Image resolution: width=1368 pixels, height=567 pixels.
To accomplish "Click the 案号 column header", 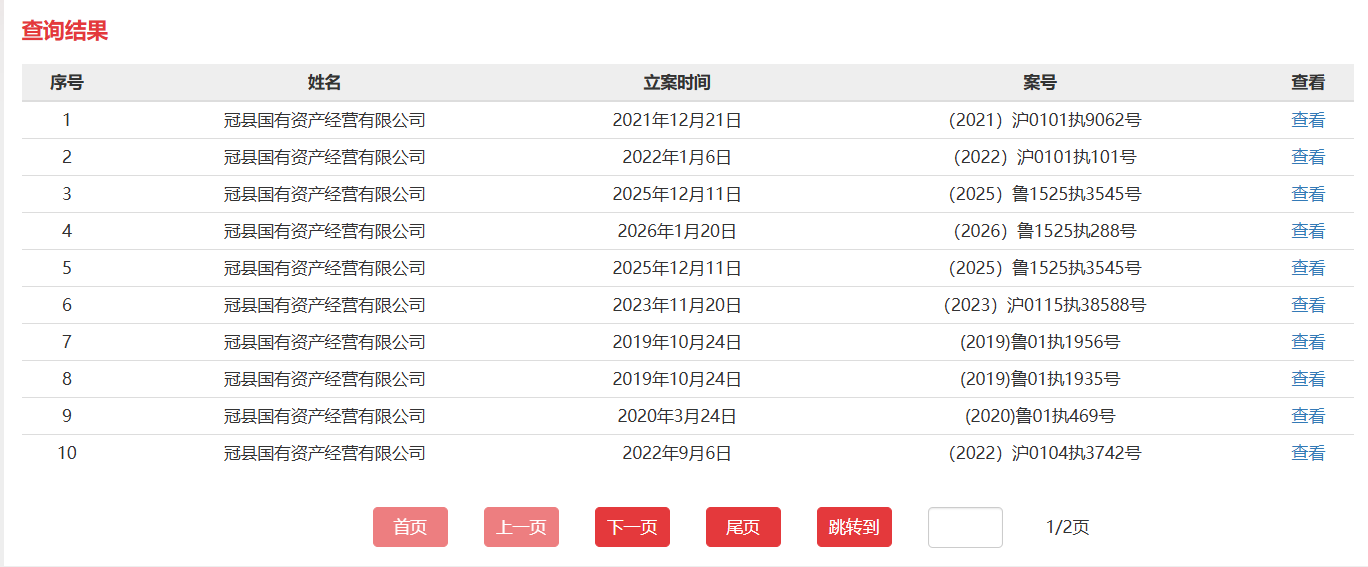I will pyautogui.click(x=1039, y=83).
